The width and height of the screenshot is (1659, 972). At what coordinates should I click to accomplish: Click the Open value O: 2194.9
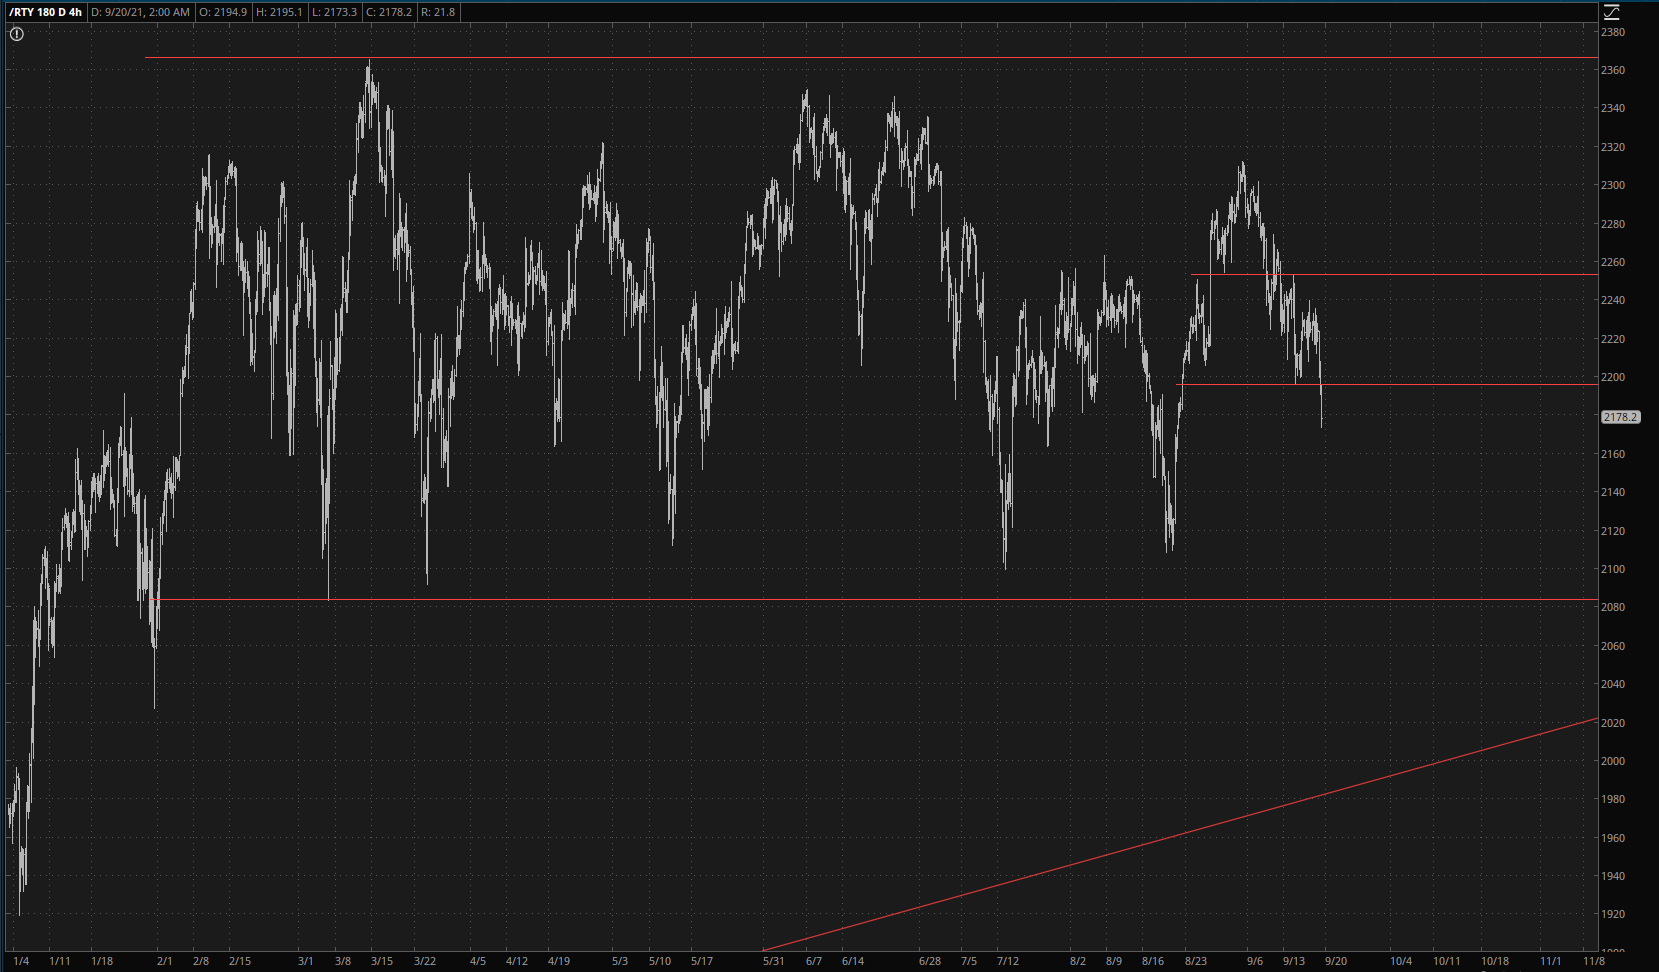coord(224,12)
